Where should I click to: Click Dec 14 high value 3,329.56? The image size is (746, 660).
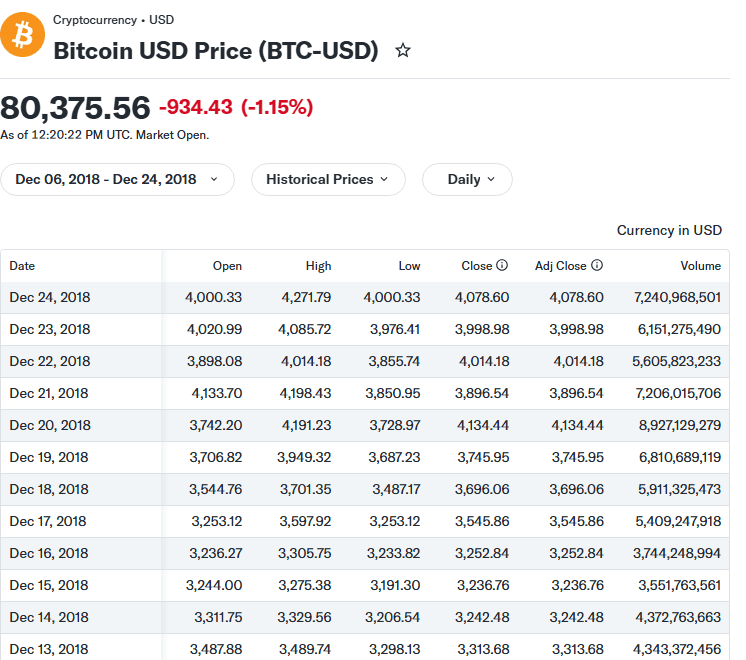(304, 617)
